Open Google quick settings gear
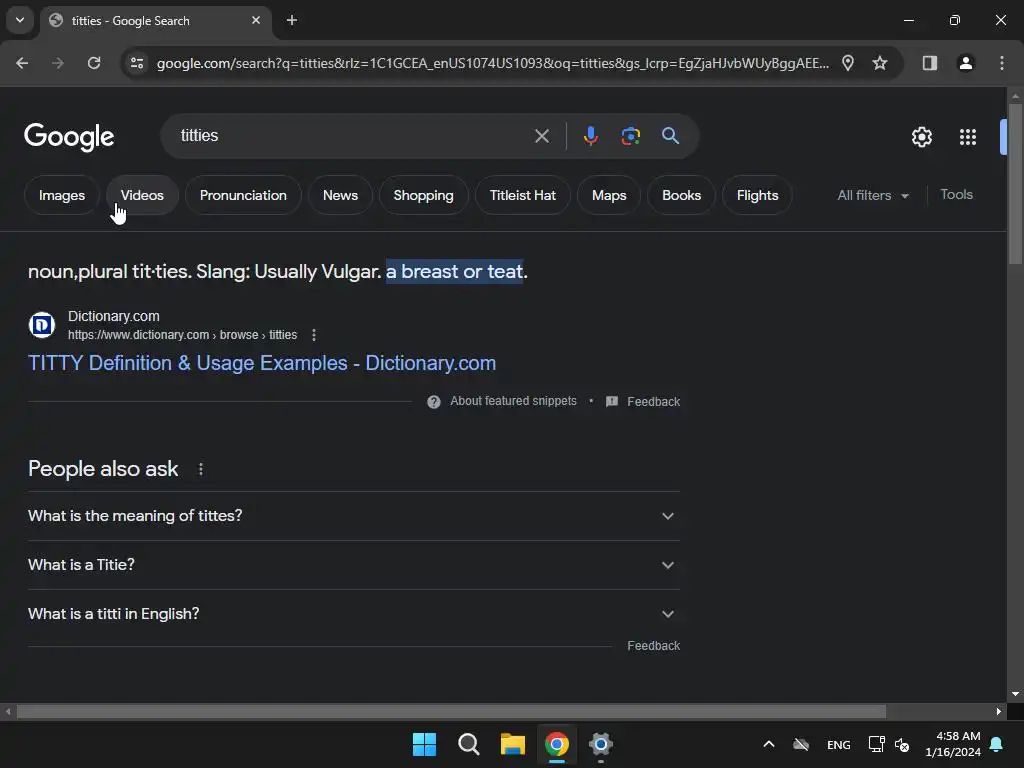Screen dimensions: 1024x768 (921, 137)
